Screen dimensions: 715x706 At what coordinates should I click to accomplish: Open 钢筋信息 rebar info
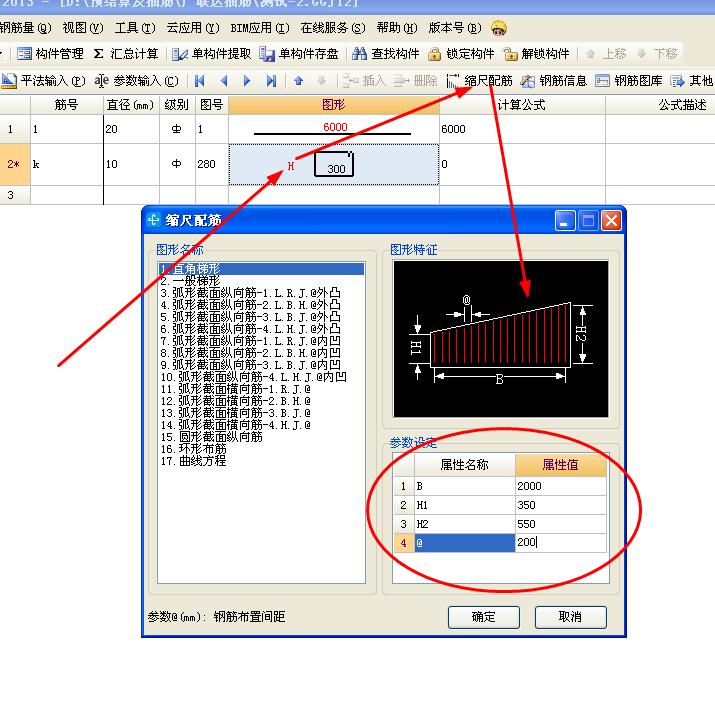[554, 81]
